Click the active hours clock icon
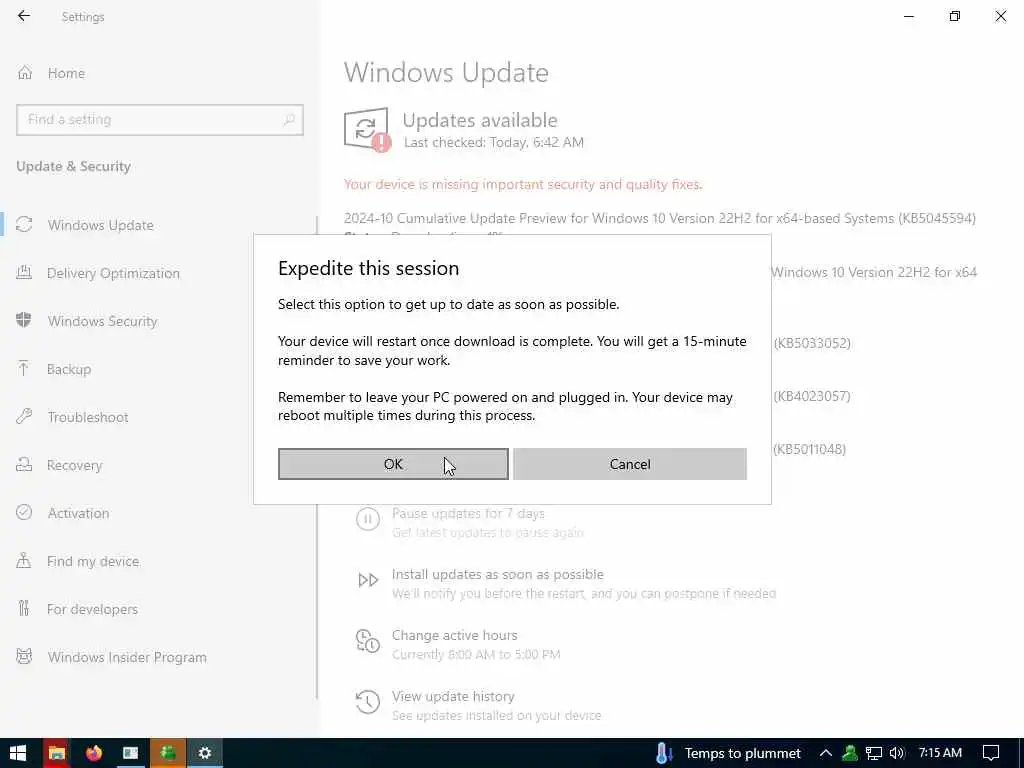The height and width of the screenshot is (768, 1024). (x=368, y=641)
